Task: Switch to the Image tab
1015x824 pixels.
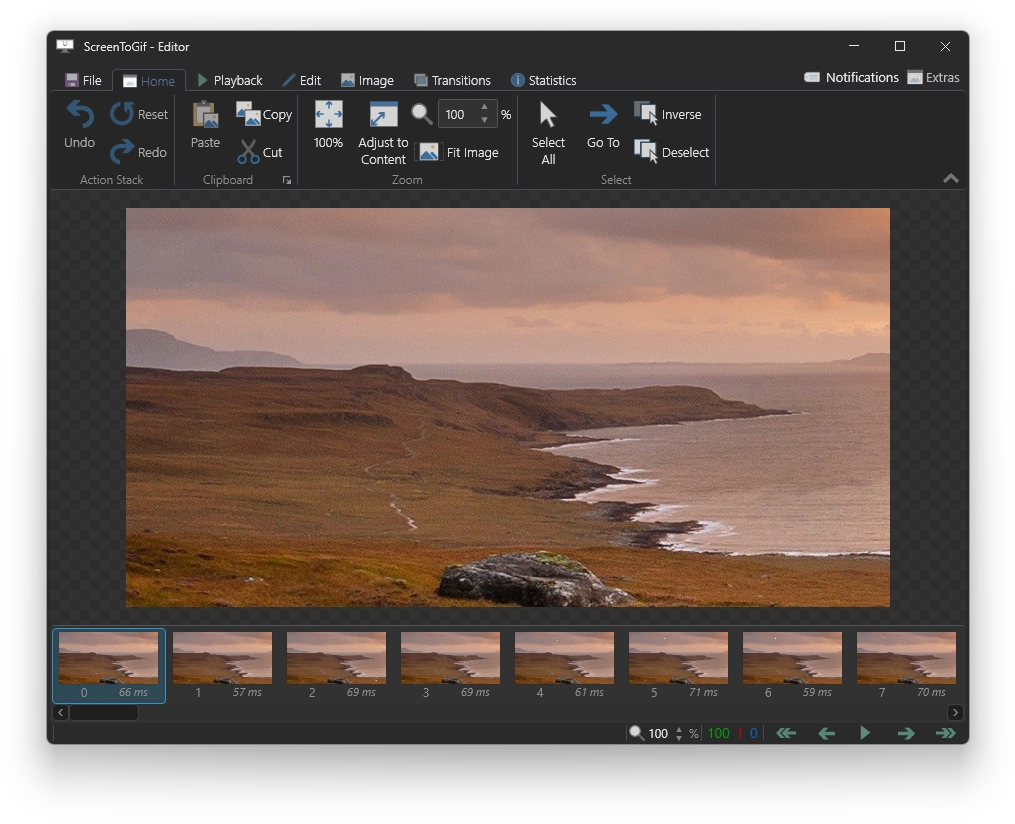Action: (367, 80)
